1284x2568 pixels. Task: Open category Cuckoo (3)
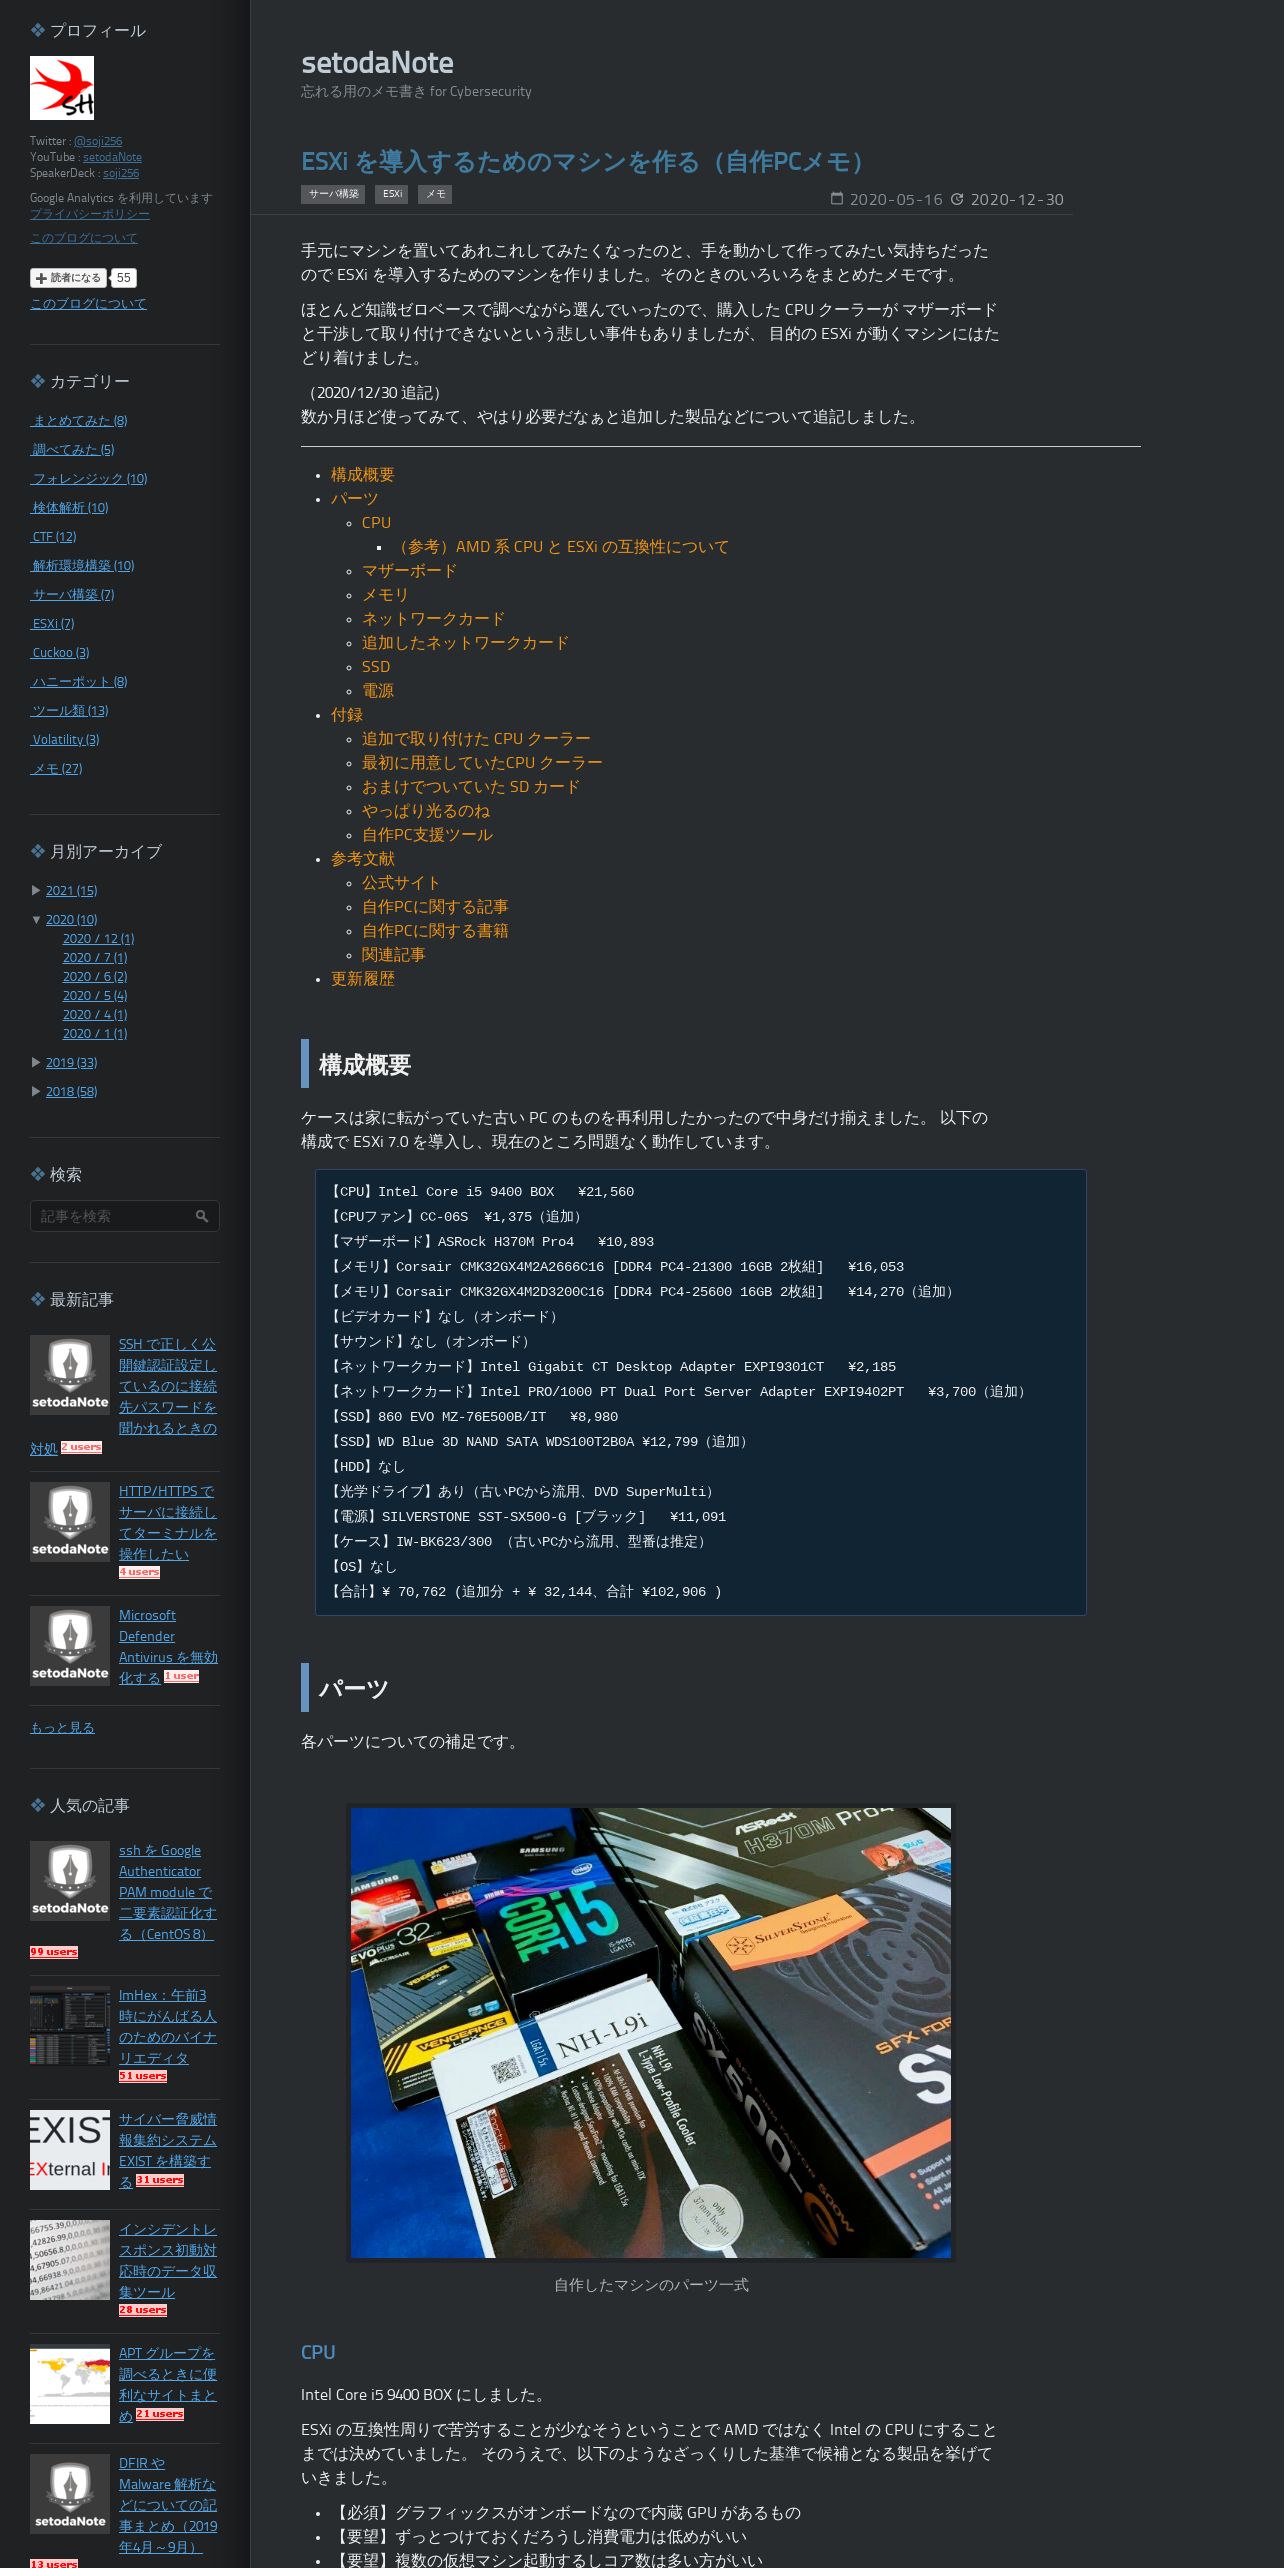[x=60, y=652]
